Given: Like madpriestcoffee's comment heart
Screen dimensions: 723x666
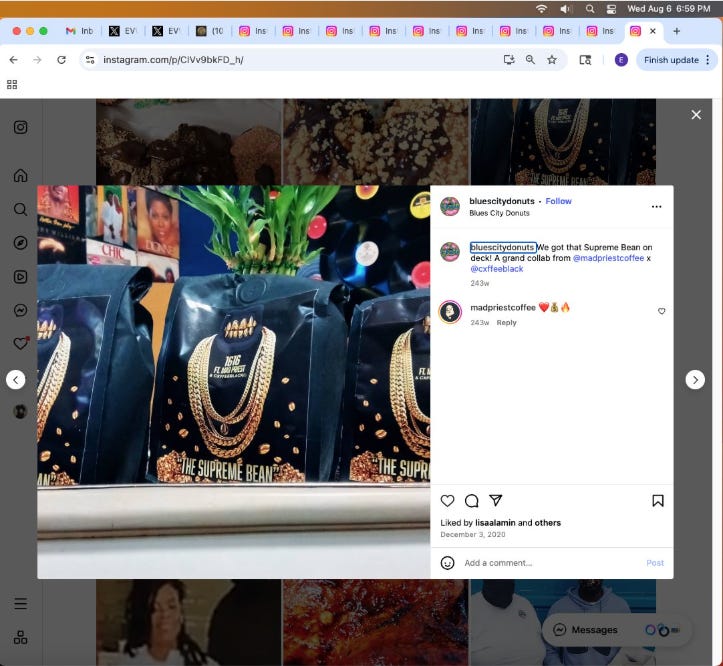Looking at the screenshot, I should coord(662,311).
